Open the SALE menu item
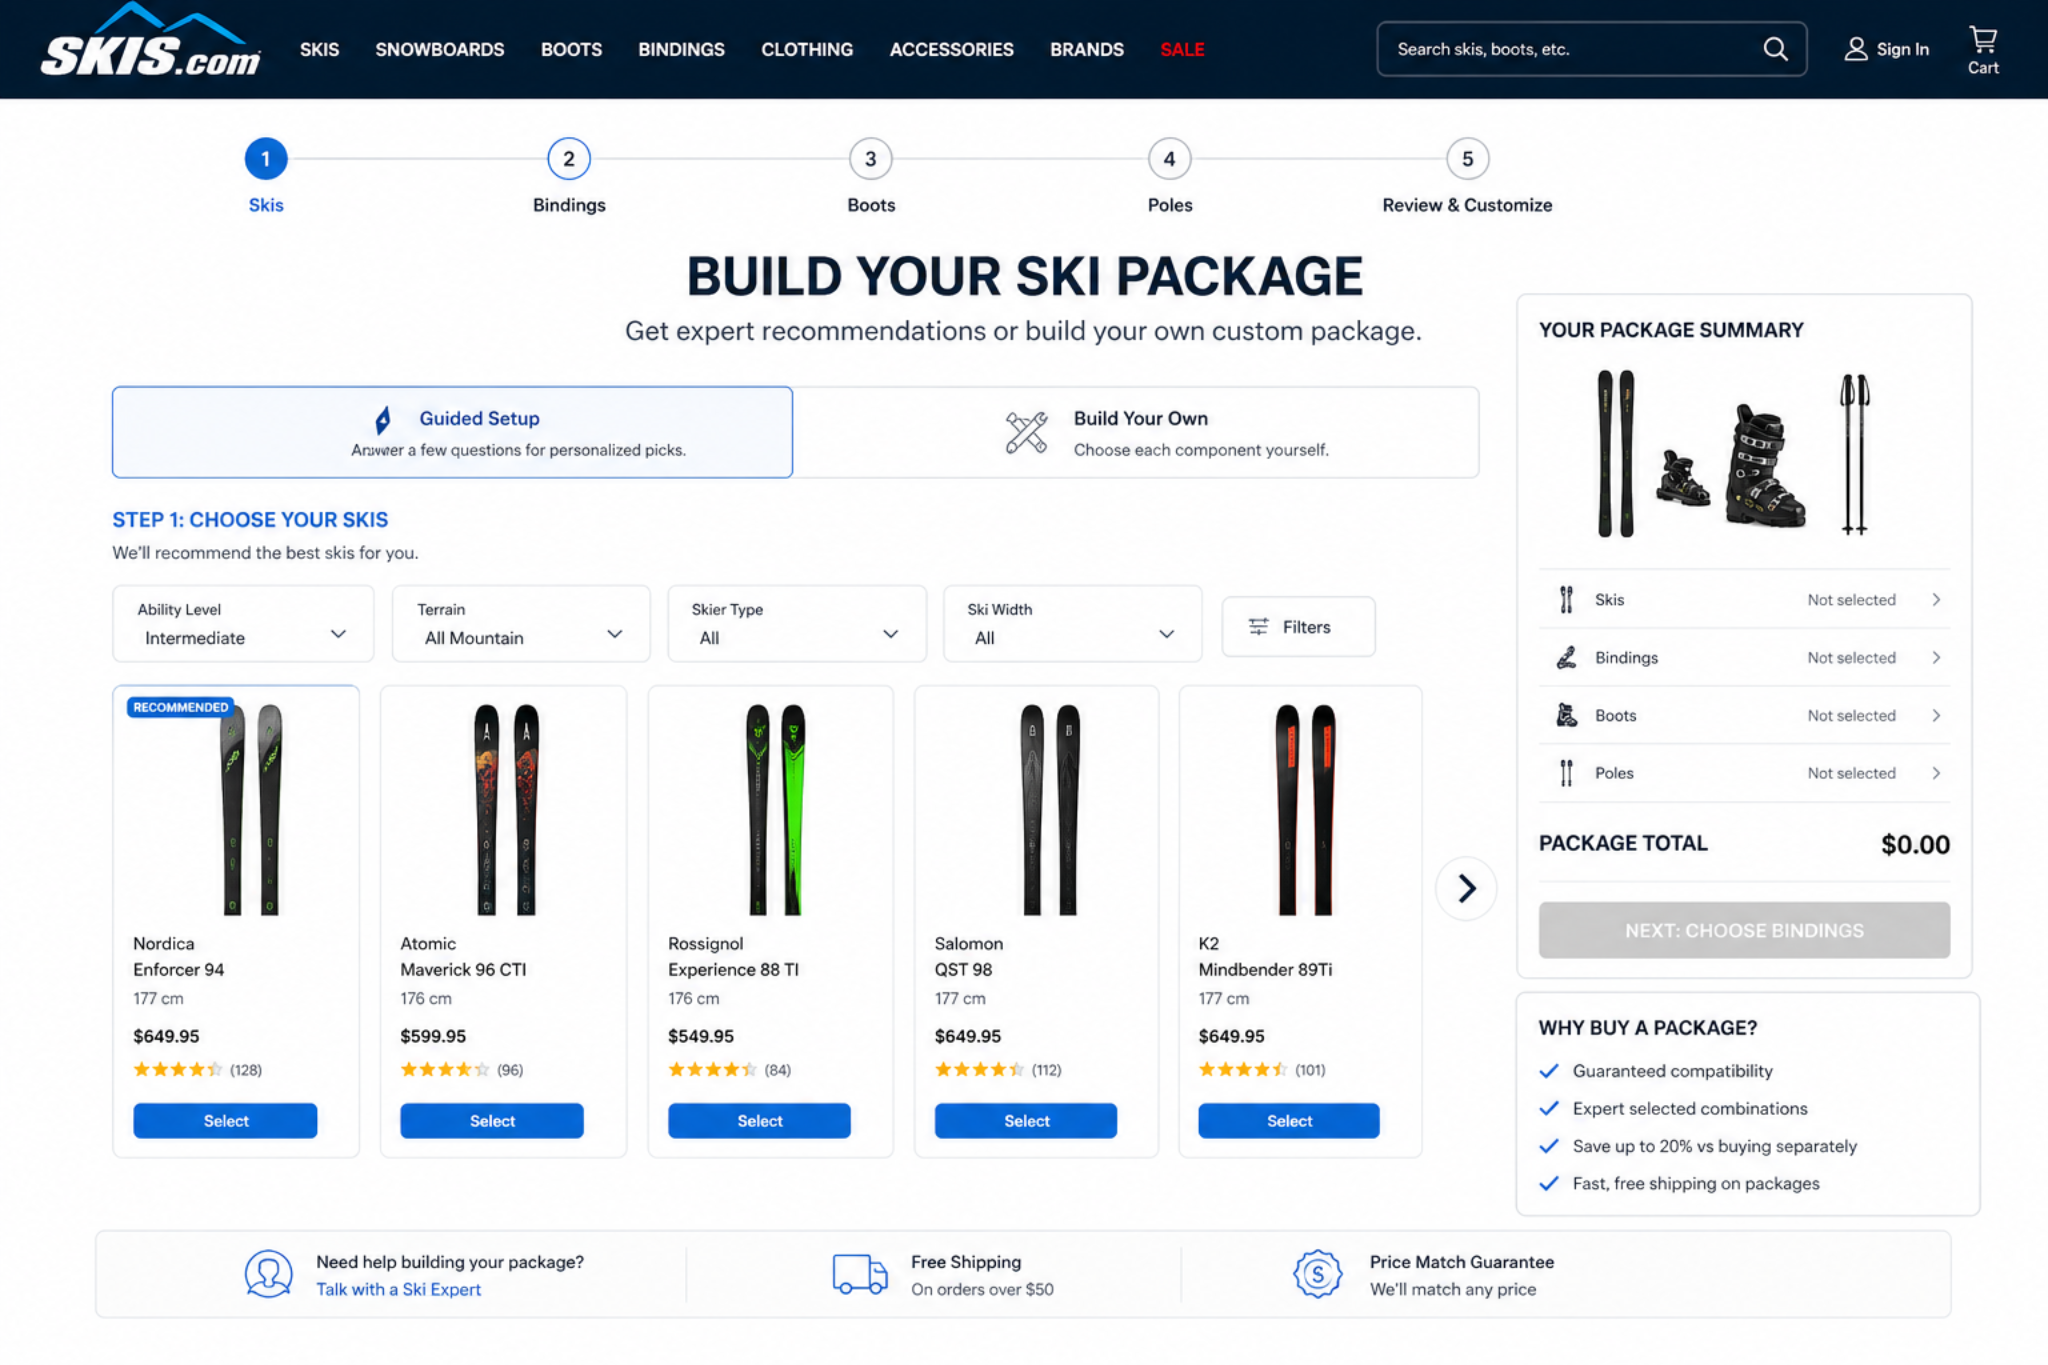This screenshot has width=2048, height=1365. click(x=1181, y=49)
